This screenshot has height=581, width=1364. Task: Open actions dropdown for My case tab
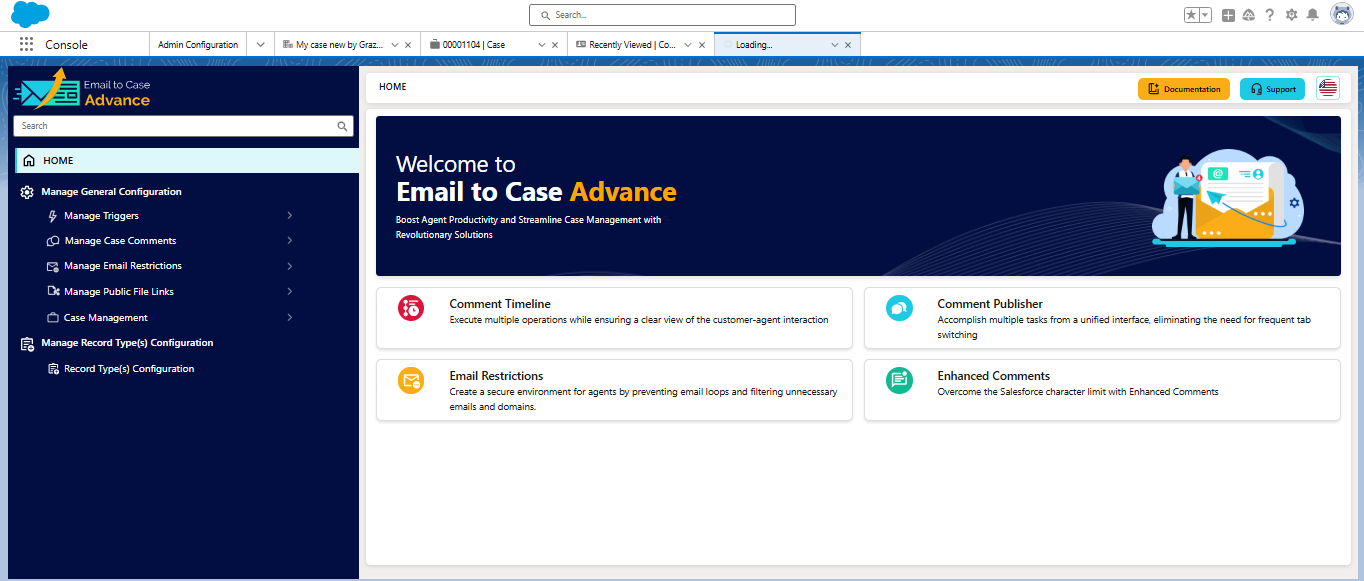(395, 45)
